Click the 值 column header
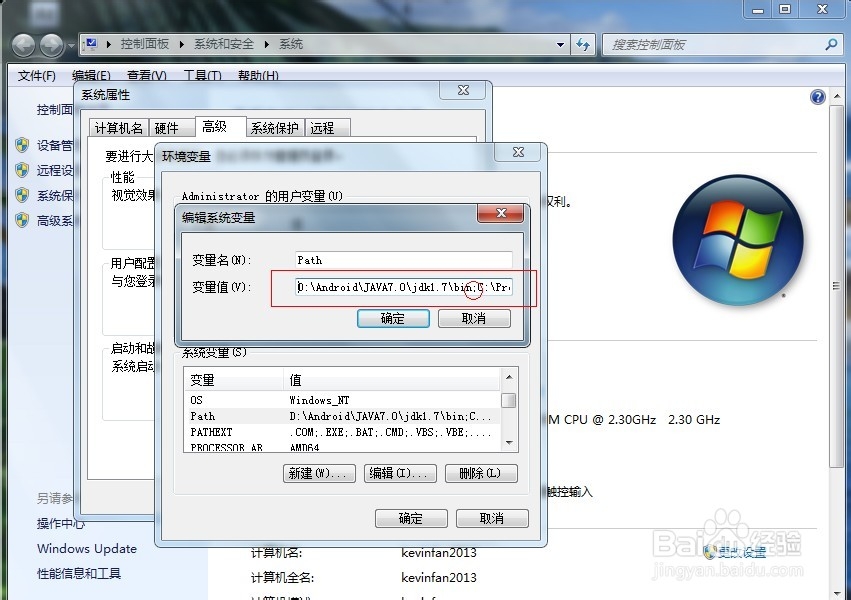 (391, 380)
